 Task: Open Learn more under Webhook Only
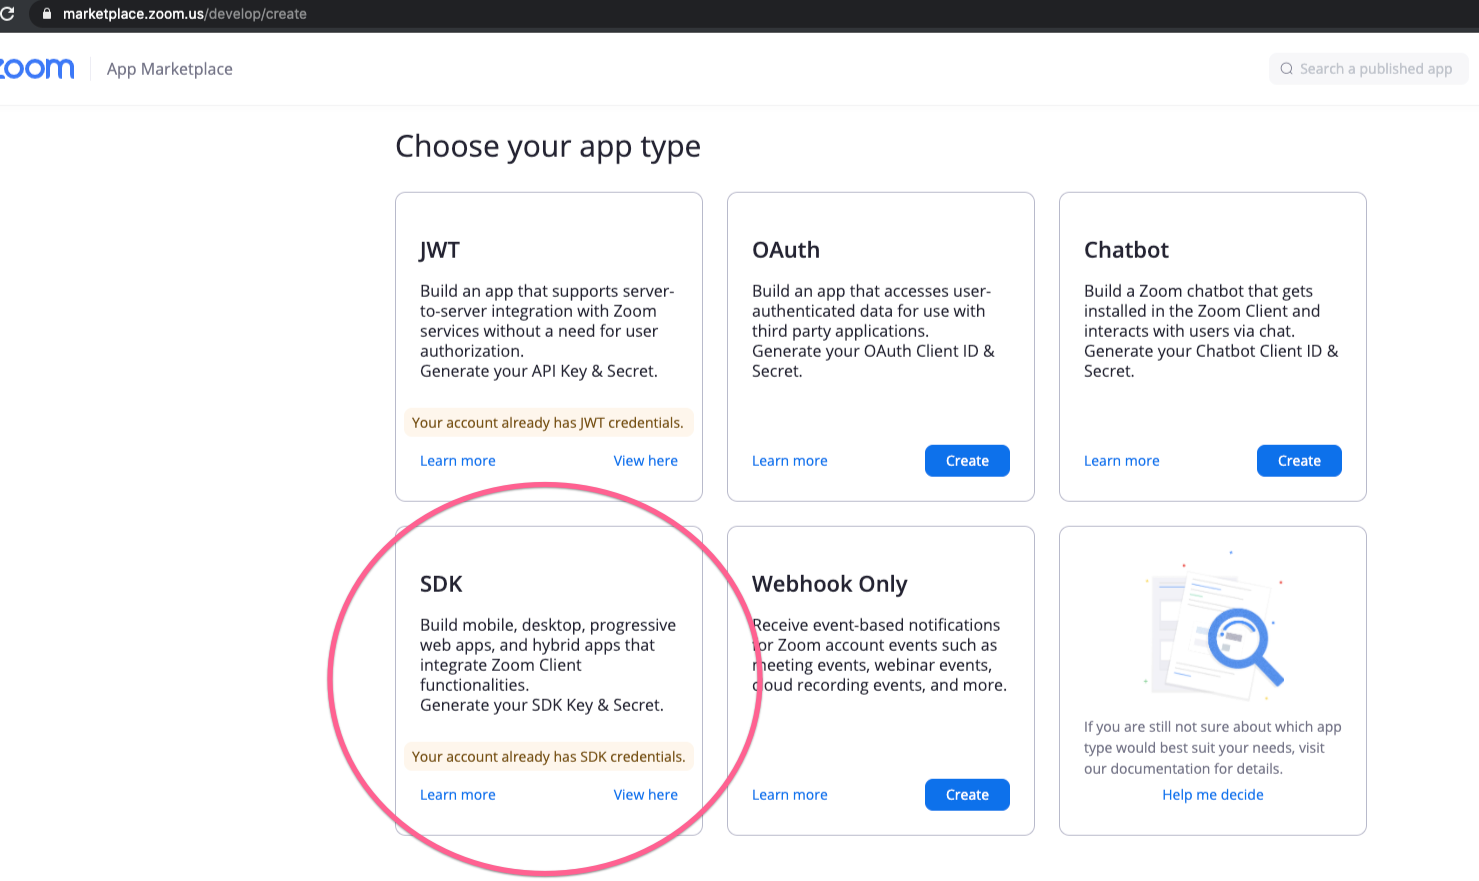tap(790, 795)
